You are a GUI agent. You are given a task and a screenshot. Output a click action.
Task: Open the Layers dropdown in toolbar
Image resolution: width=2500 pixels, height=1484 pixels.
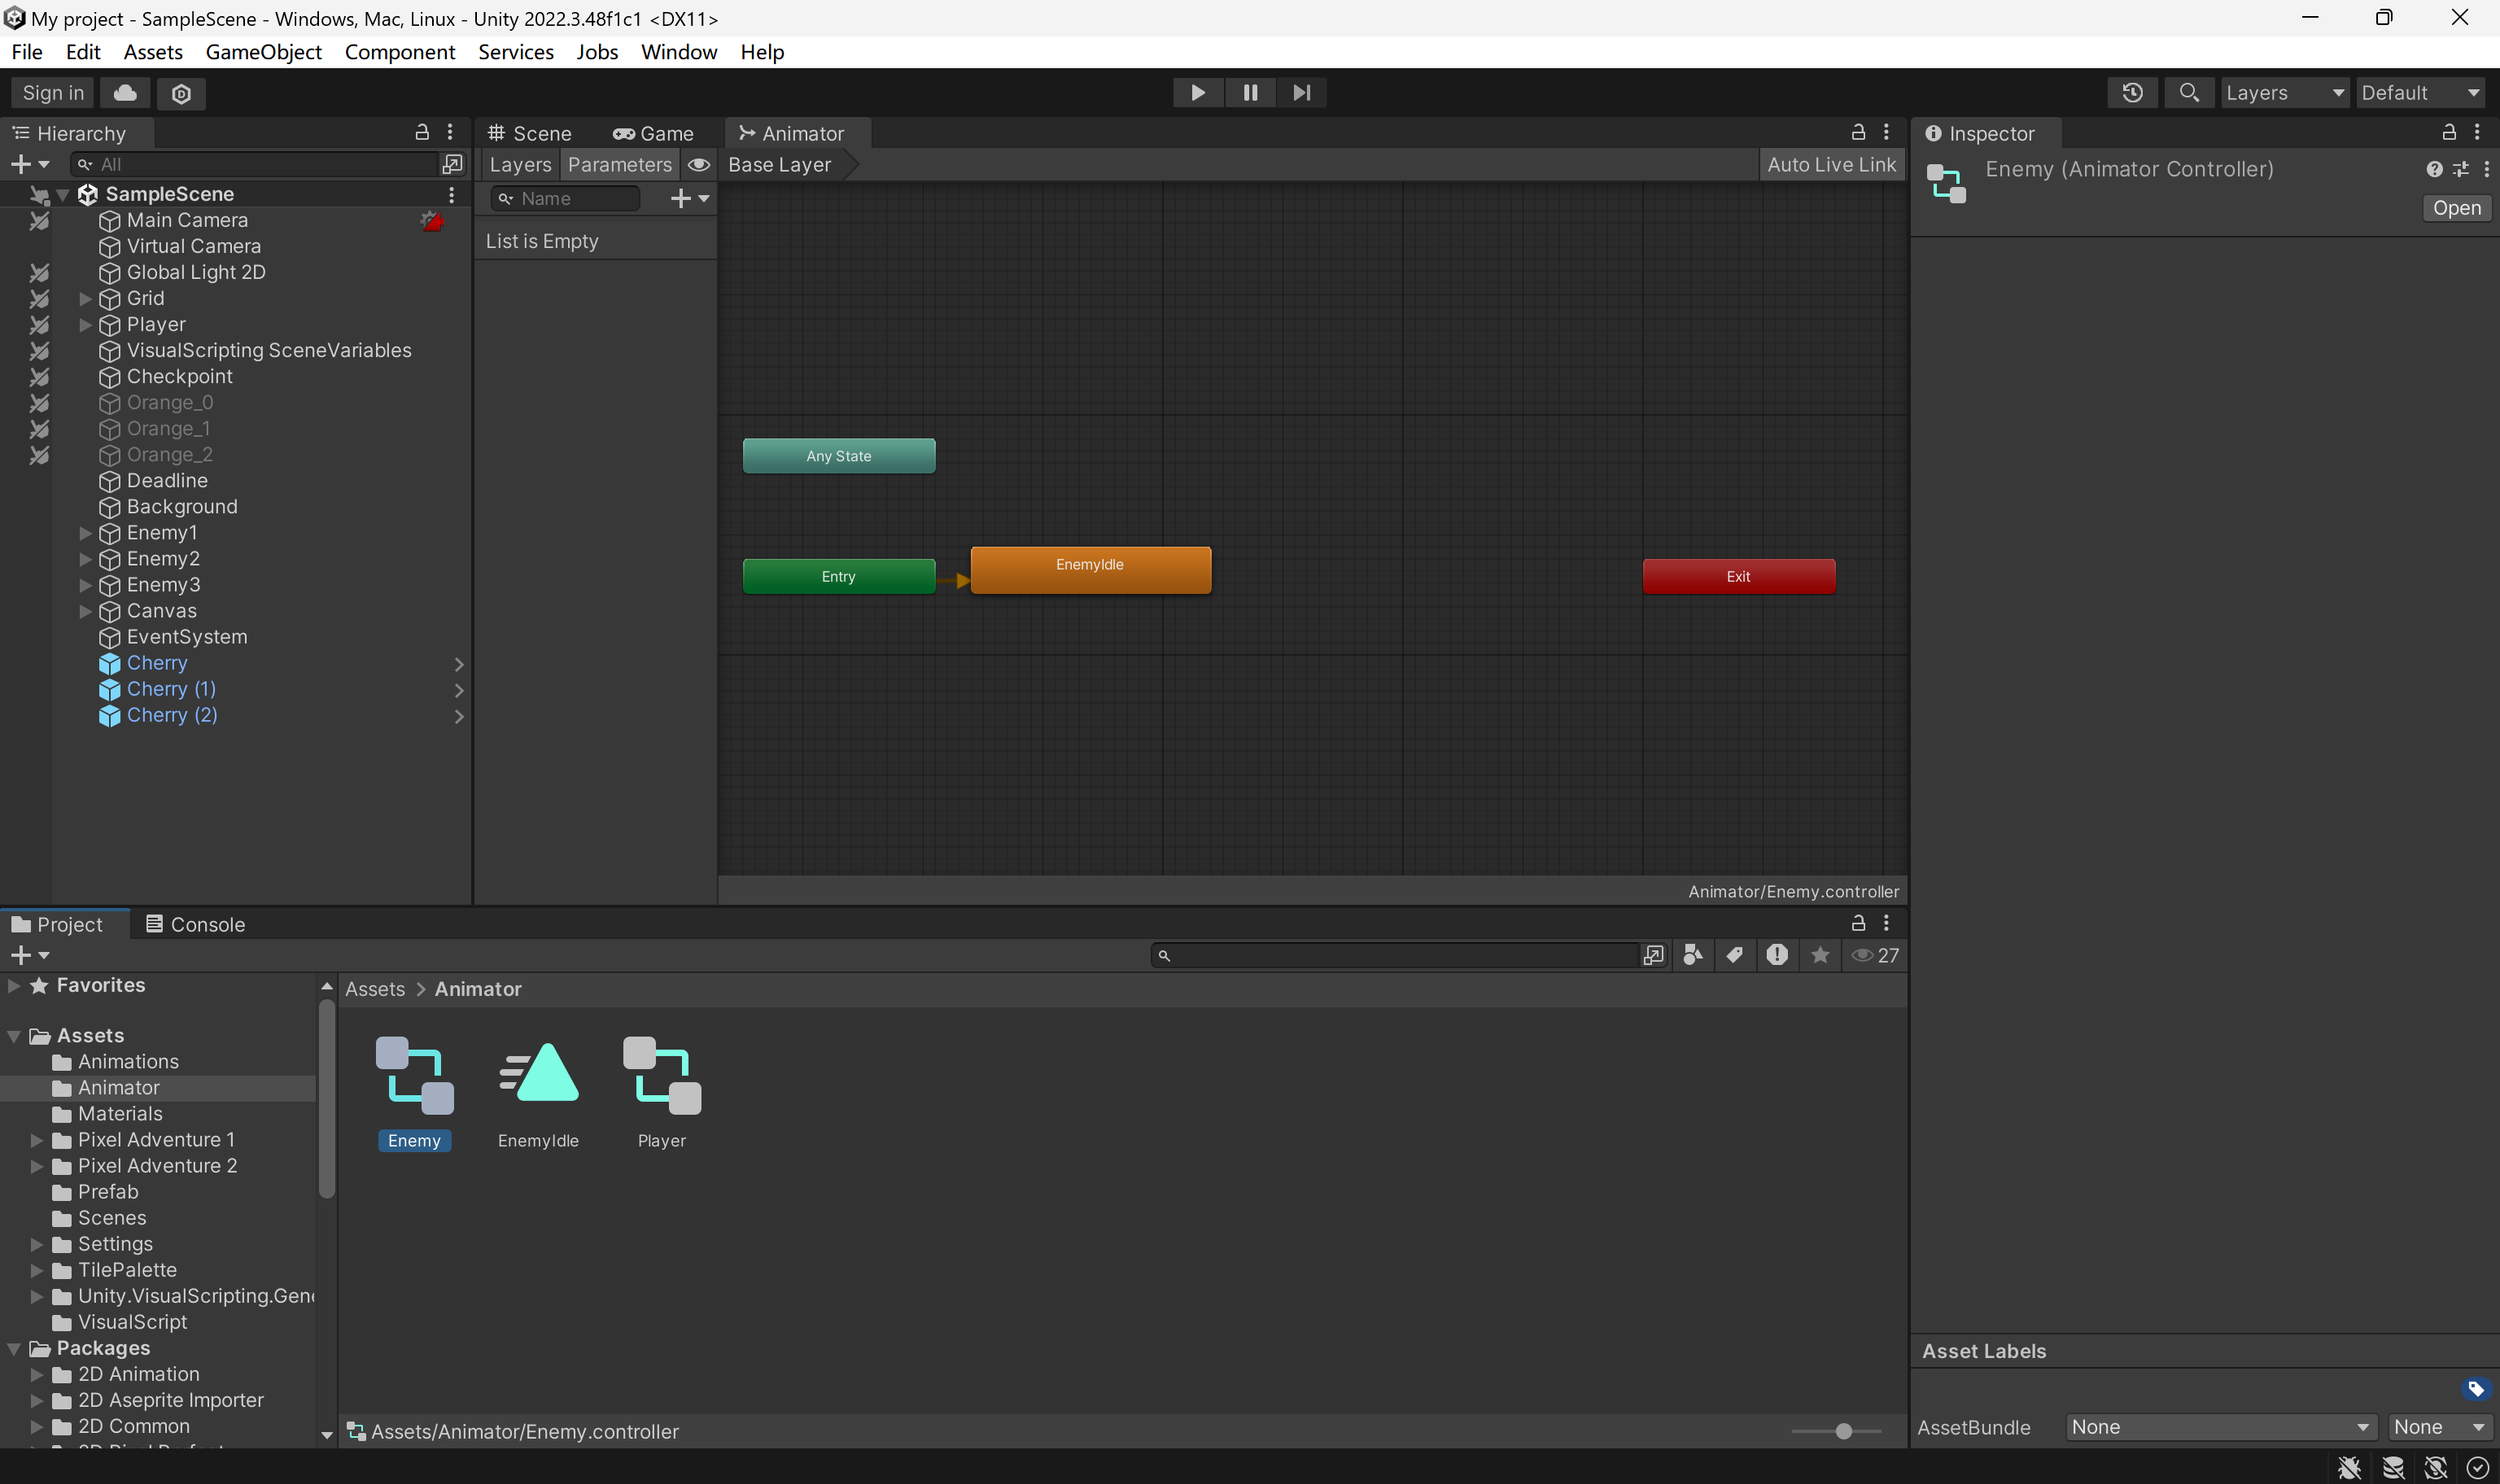pyautogui.click(x=2284, y=93)
